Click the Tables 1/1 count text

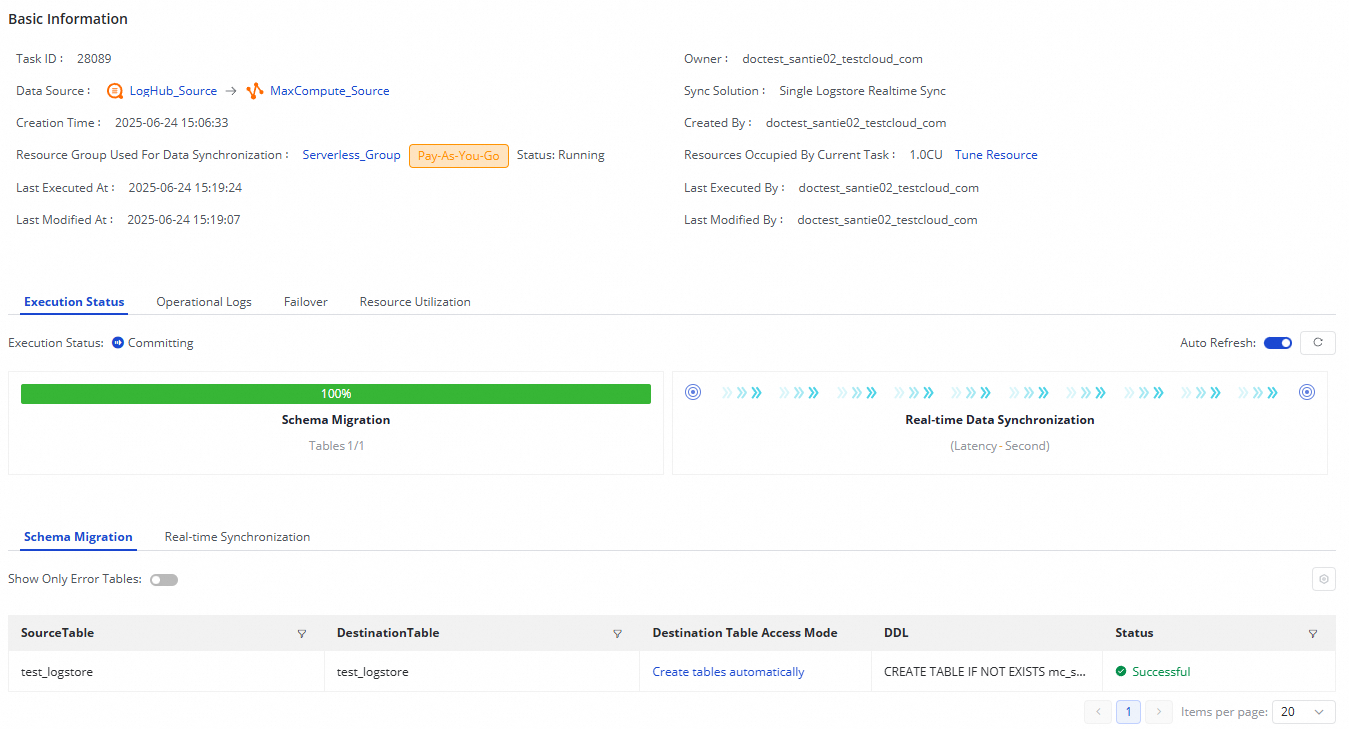click(336, 445)
